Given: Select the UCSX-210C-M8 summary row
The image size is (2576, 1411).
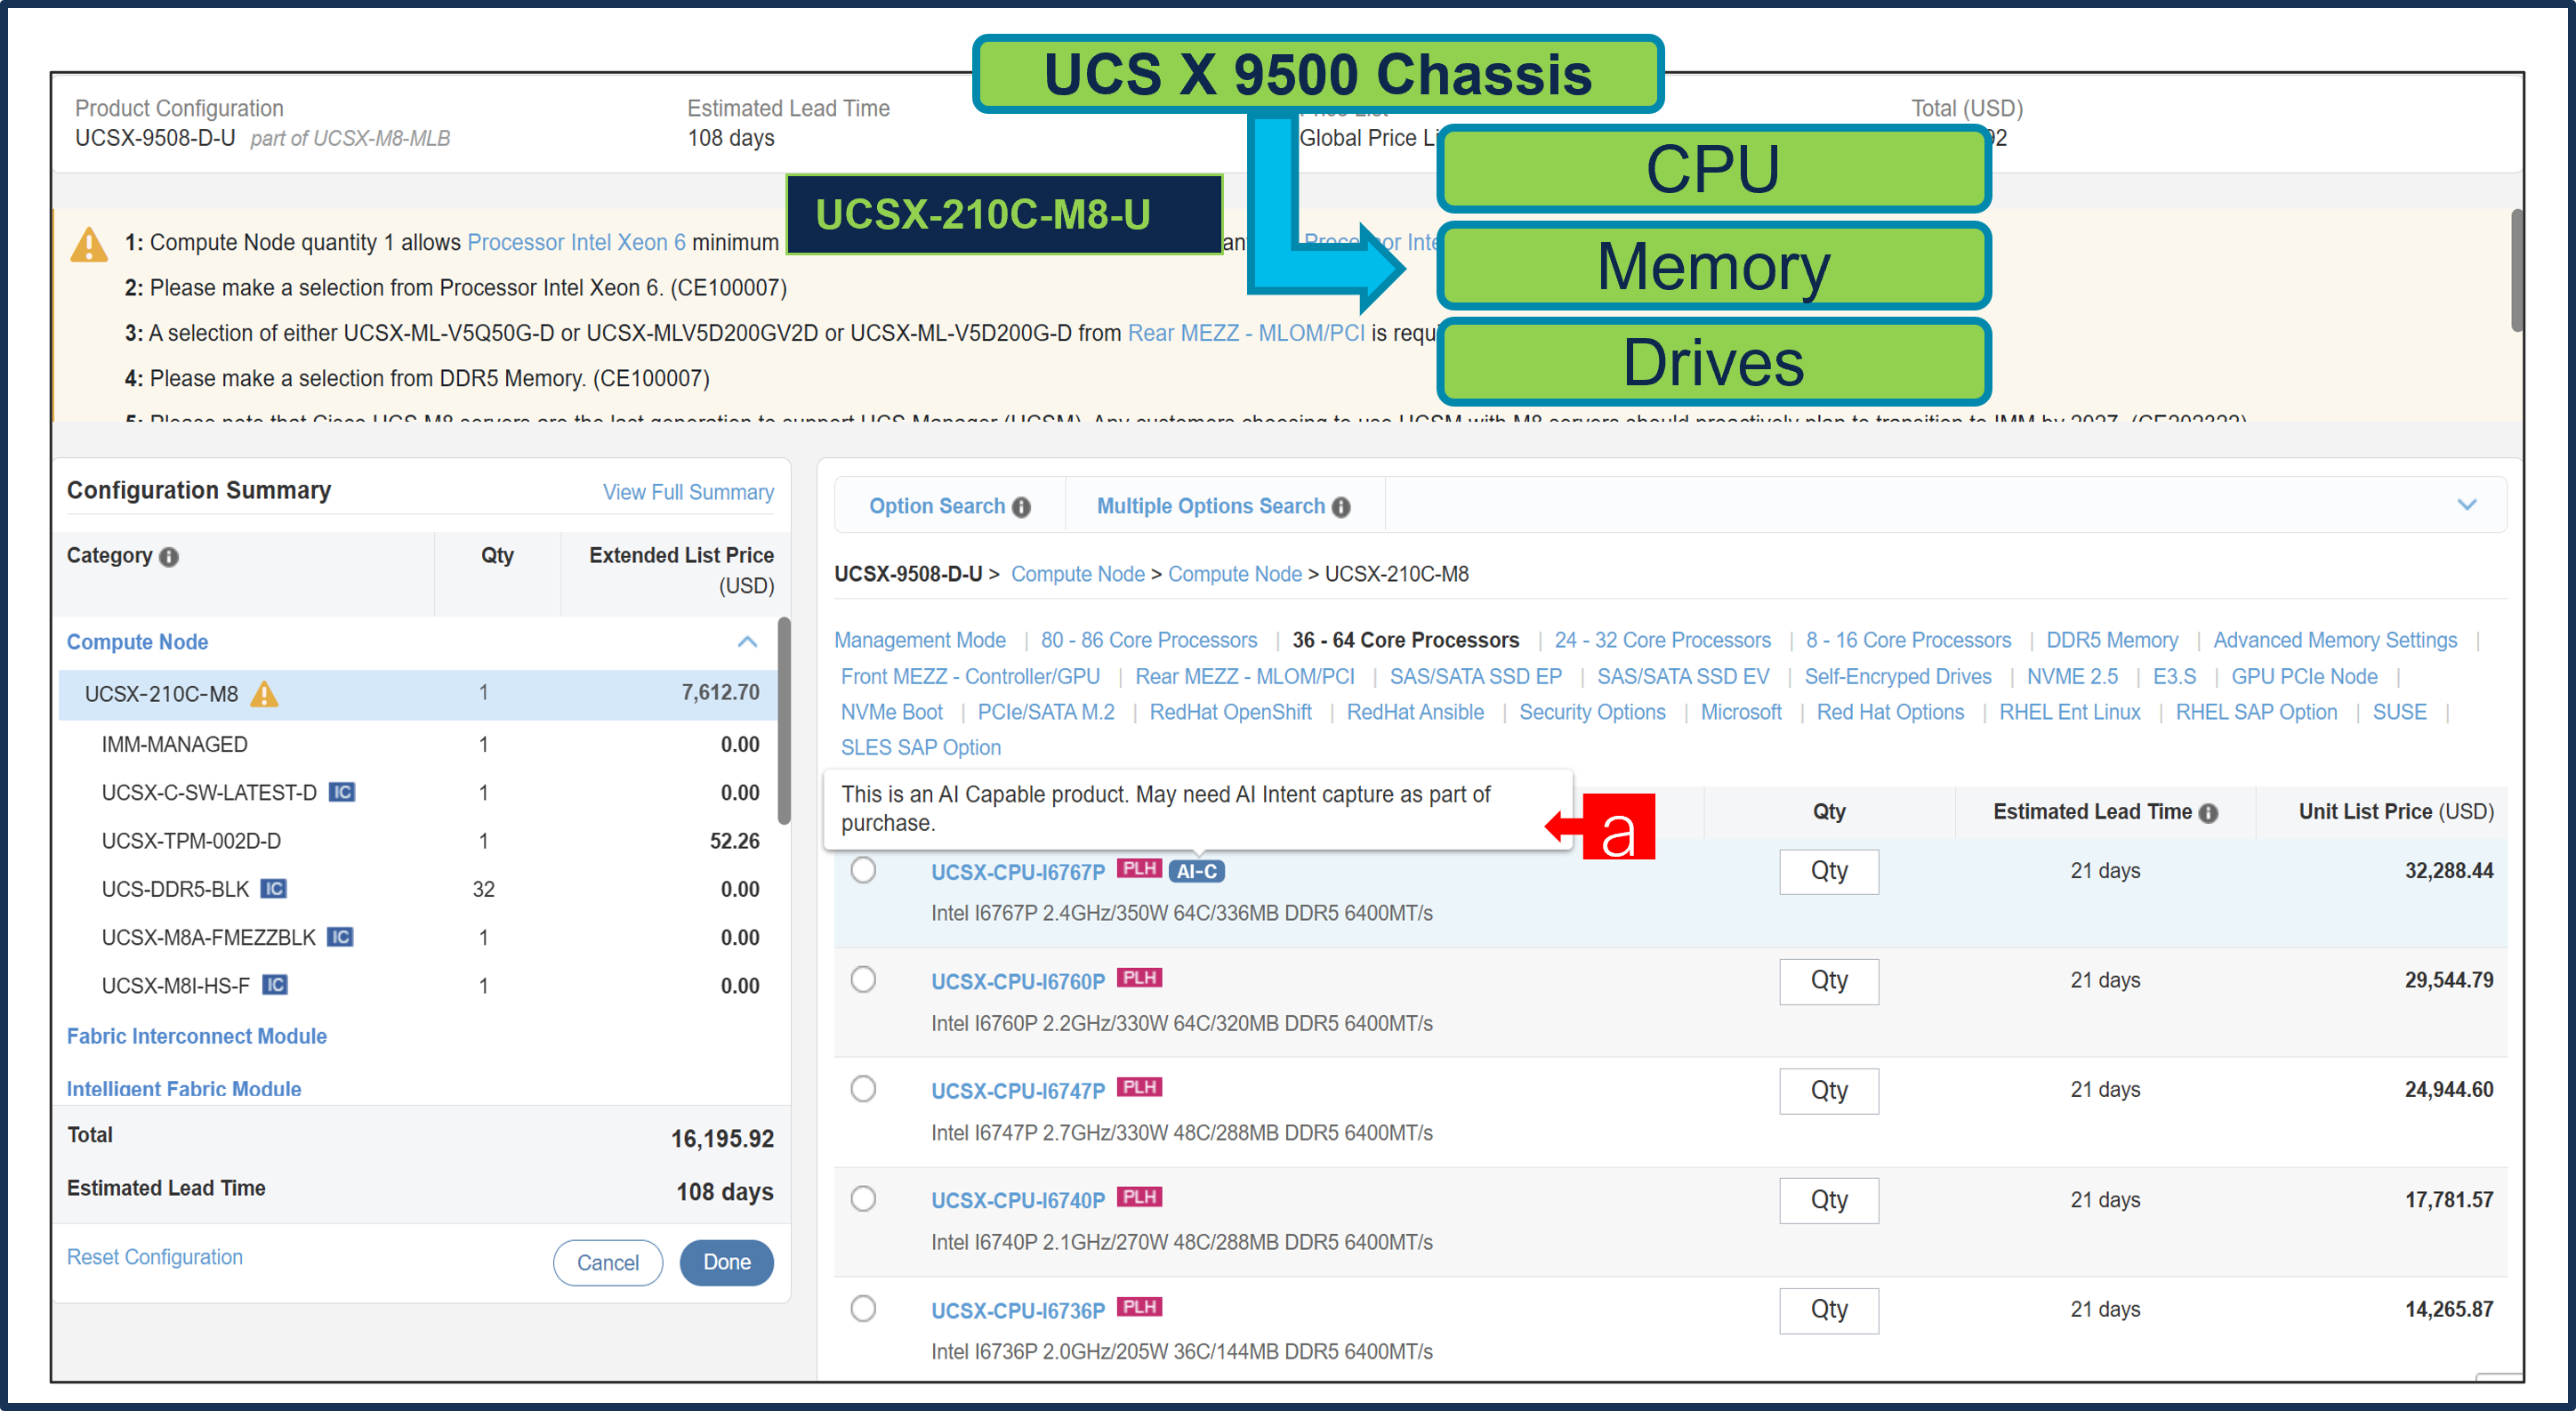Looking at the screenshot, I should [418, 693].
